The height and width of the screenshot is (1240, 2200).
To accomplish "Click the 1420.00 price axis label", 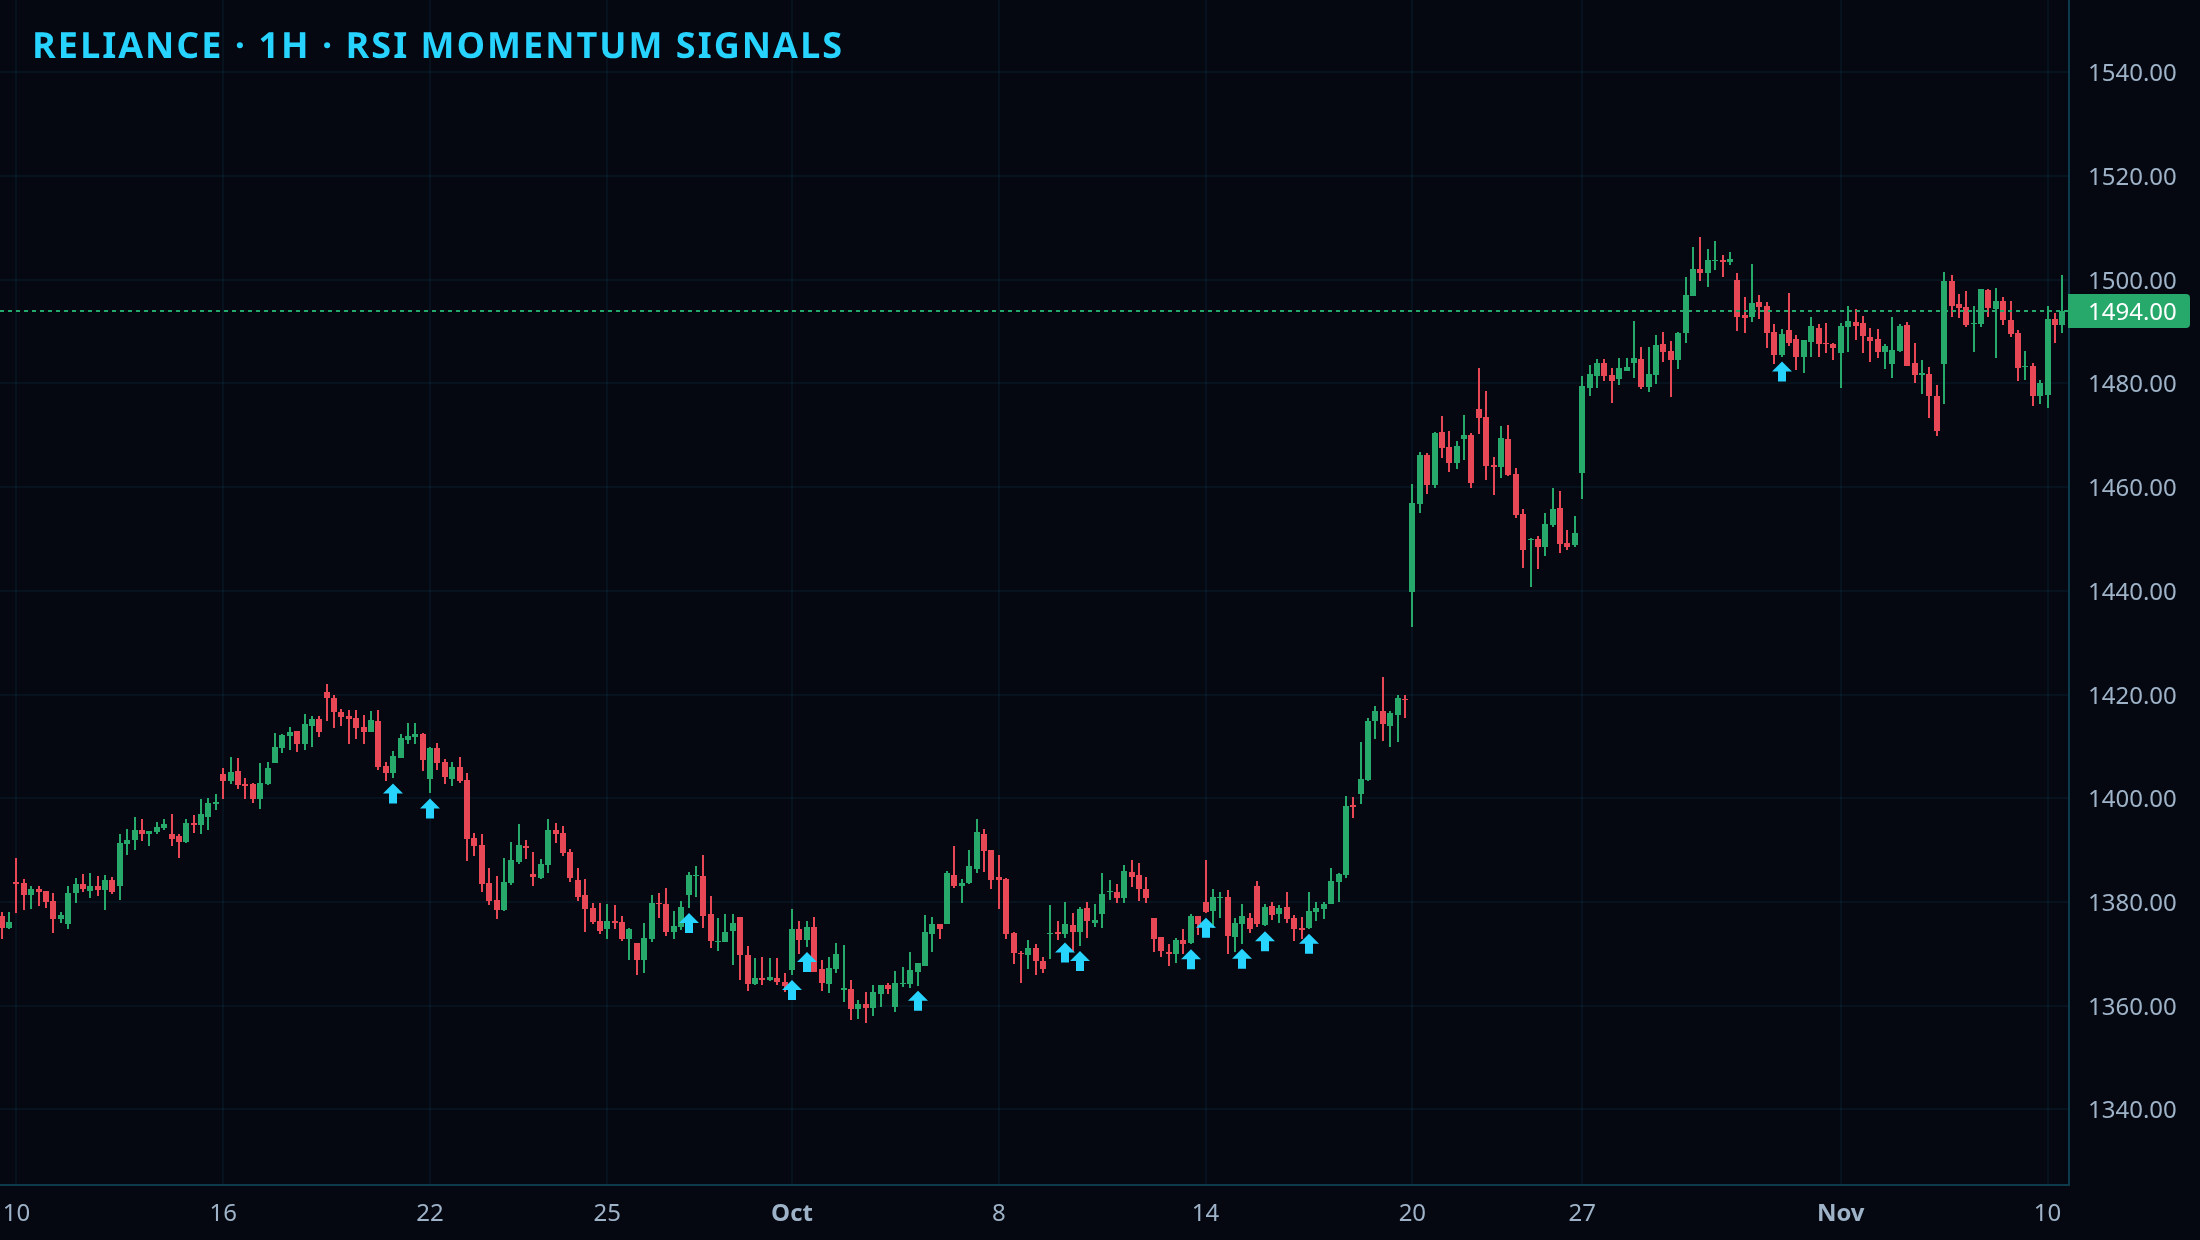I will tap(2132, 695).
